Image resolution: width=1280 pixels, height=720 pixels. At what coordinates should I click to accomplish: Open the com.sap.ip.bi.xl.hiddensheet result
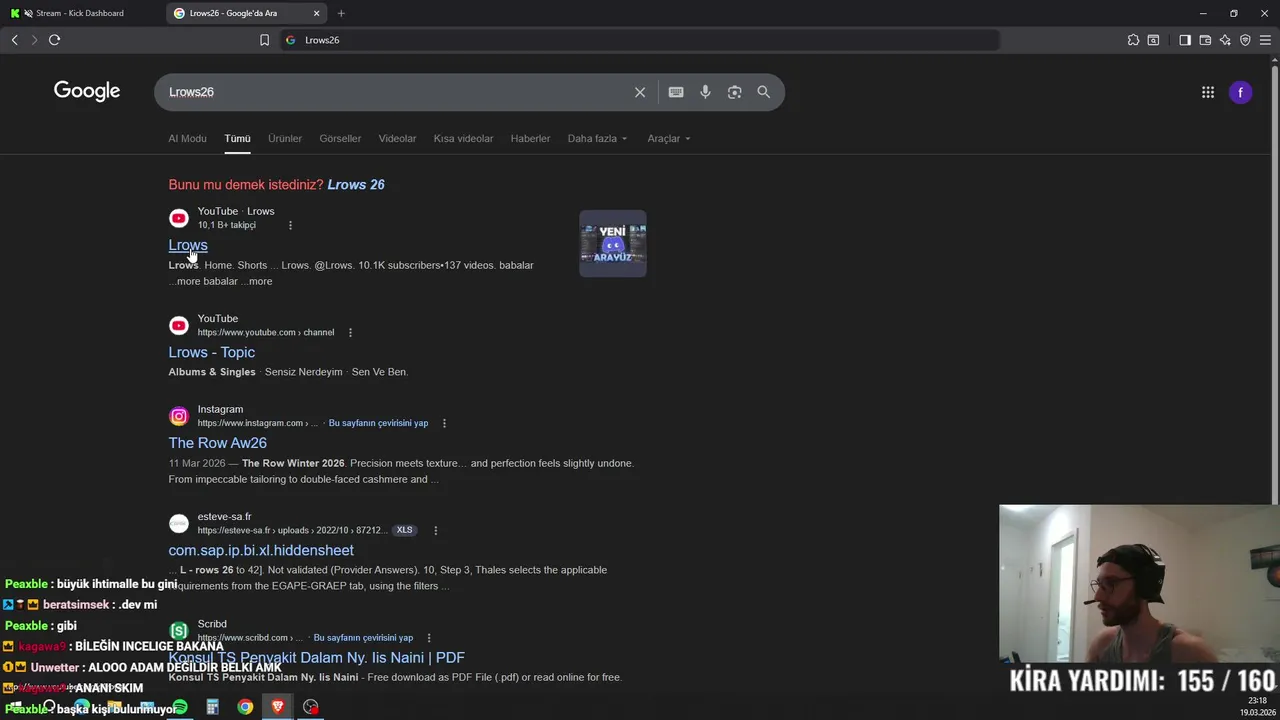coord(261,550)
